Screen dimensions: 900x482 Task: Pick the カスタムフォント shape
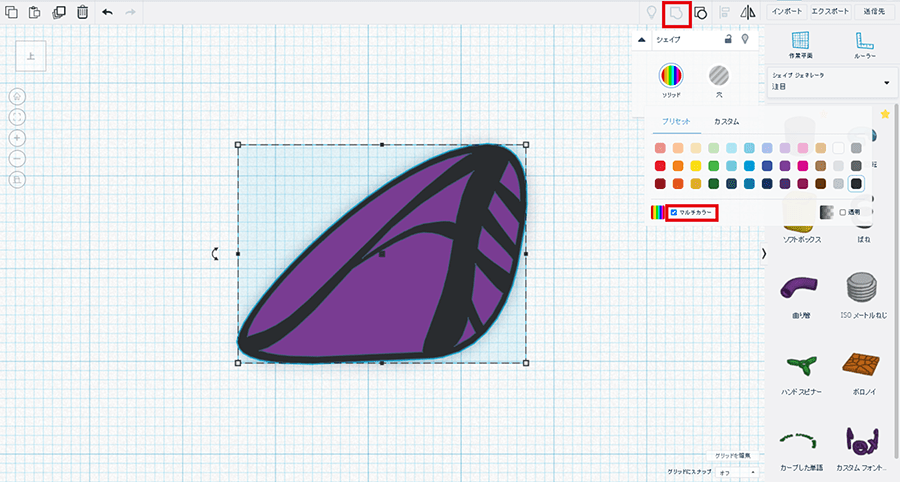(863, 449)
